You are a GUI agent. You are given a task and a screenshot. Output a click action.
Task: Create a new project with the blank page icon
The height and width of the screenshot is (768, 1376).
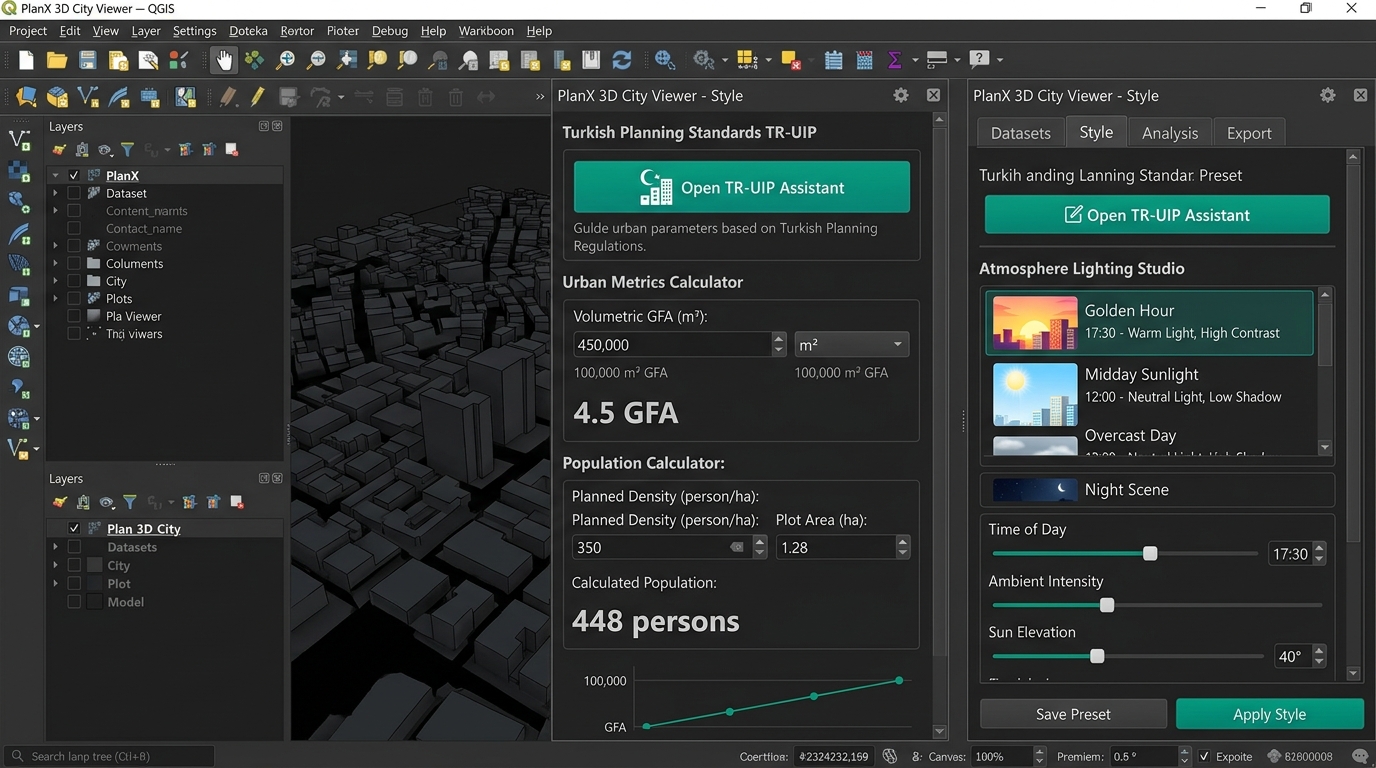(26, 60)
